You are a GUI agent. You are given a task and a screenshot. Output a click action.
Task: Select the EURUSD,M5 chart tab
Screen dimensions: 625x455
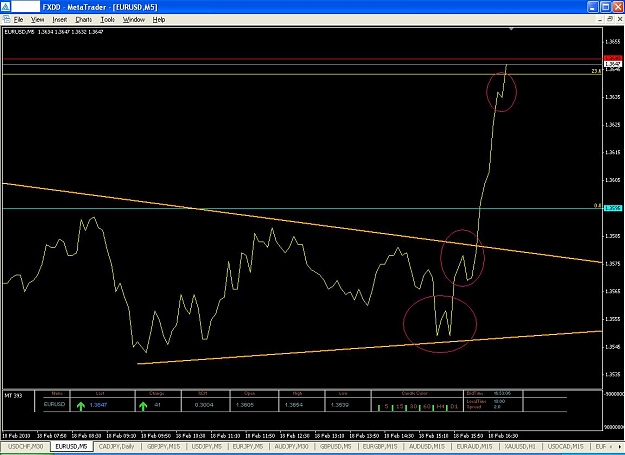[71, 447]
